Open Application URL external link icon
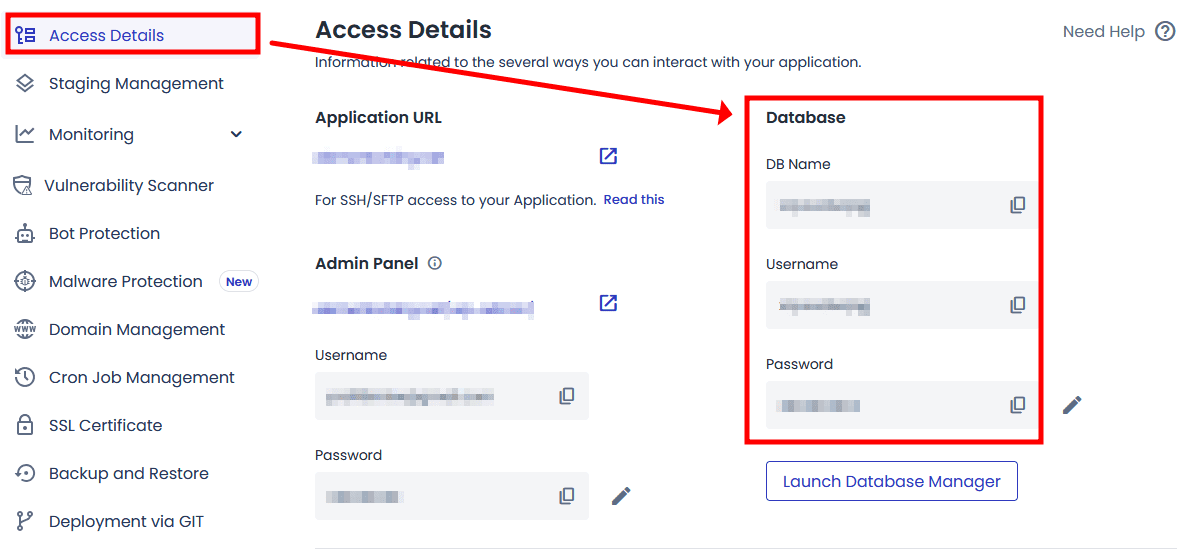Screen dimensions: 1201x558 (x=608, y=156)
